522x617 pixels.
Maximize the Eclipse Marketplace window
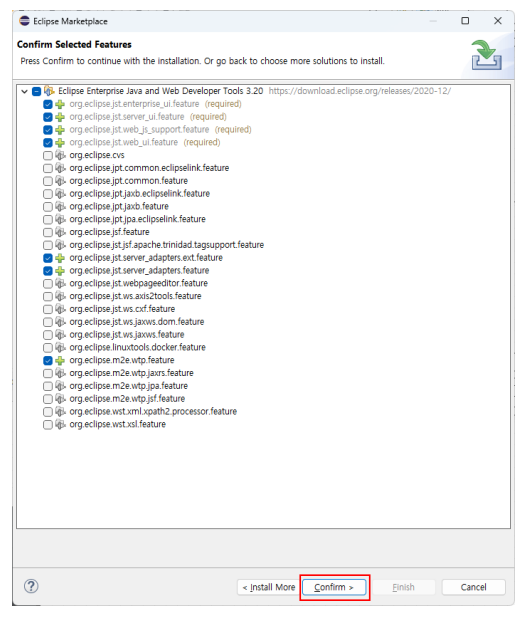[465, 21]
